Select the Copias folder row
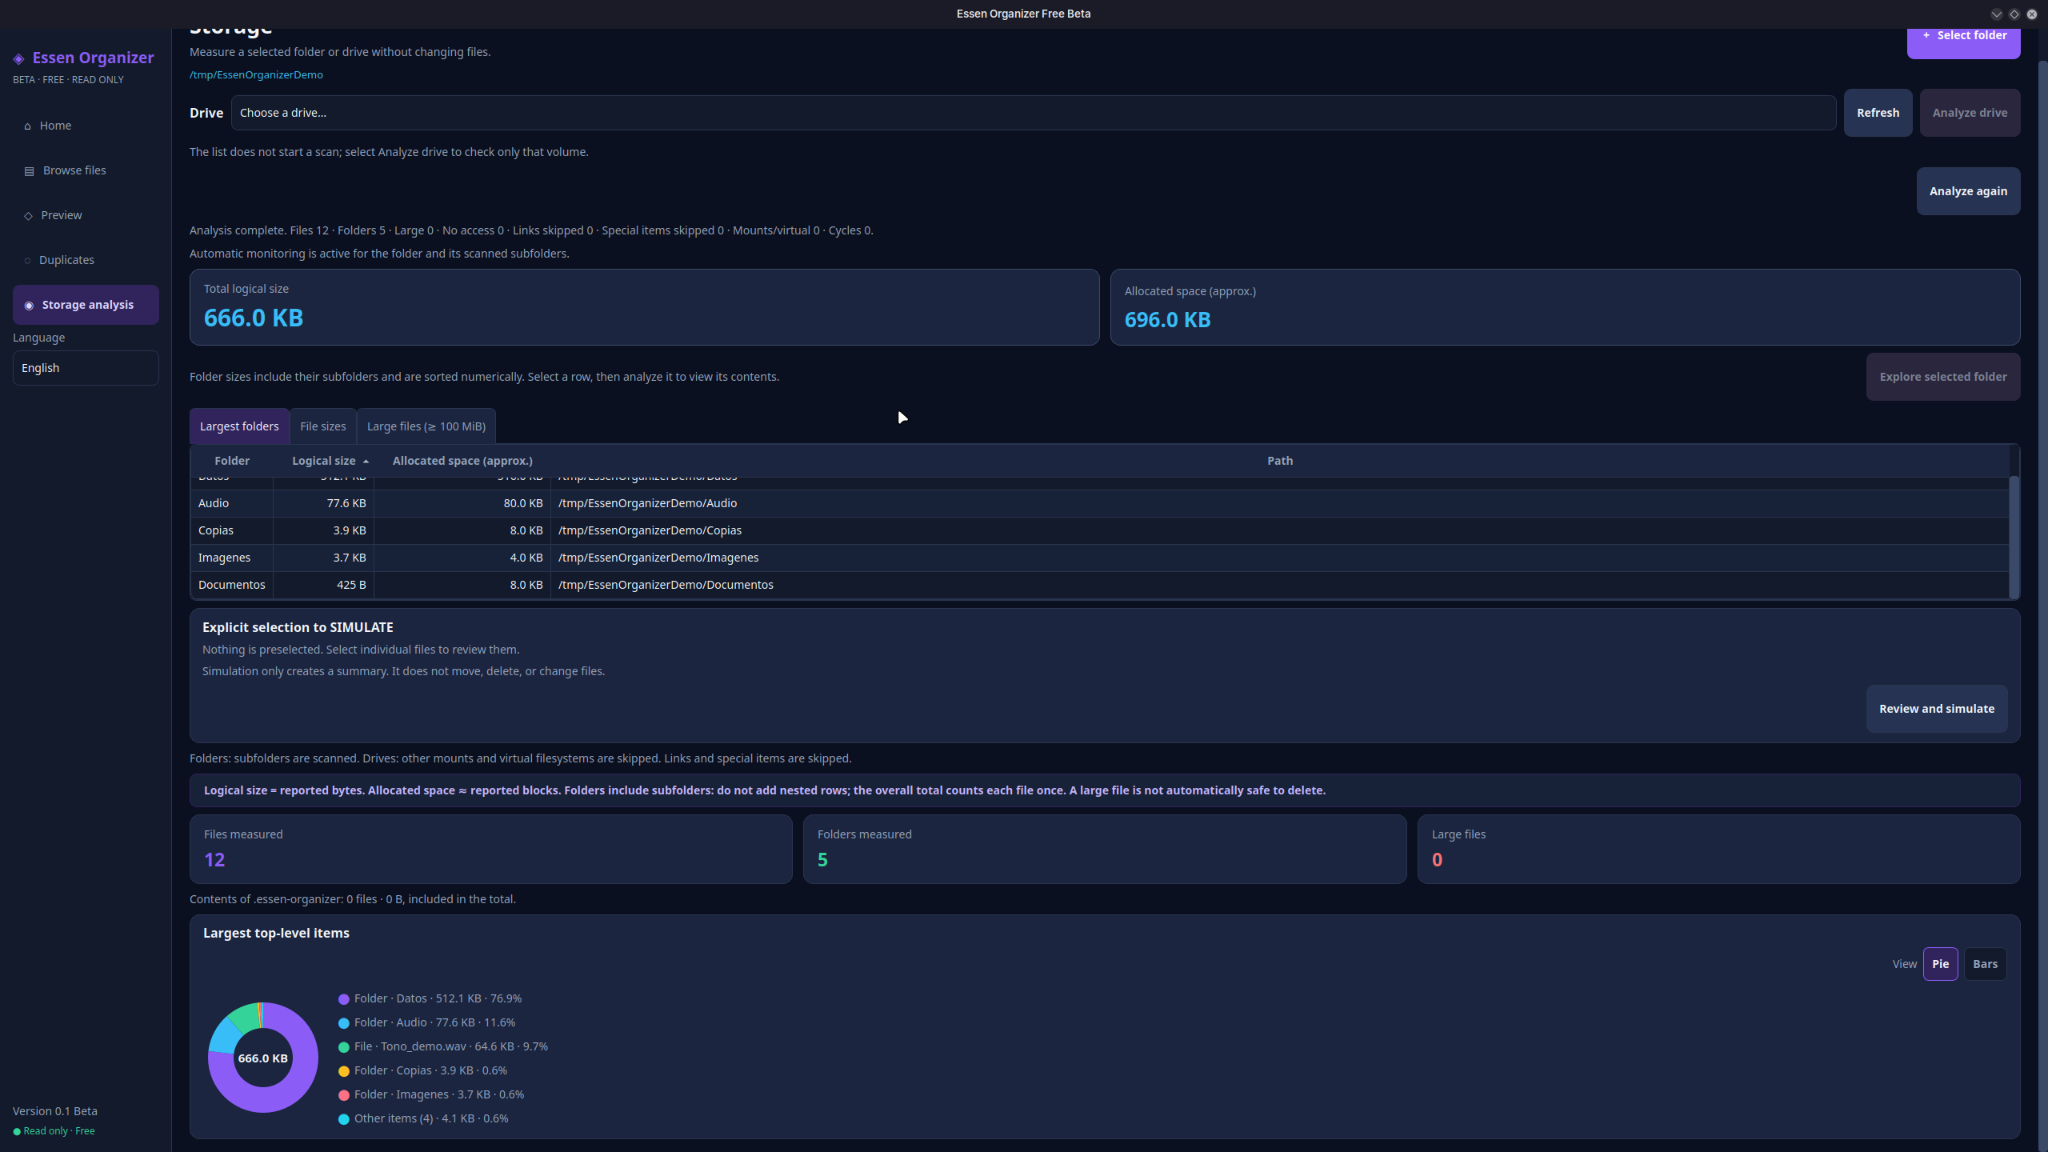This screenshot has height=1152, width=2048. pyautogui.click(x=1099, y=530)
